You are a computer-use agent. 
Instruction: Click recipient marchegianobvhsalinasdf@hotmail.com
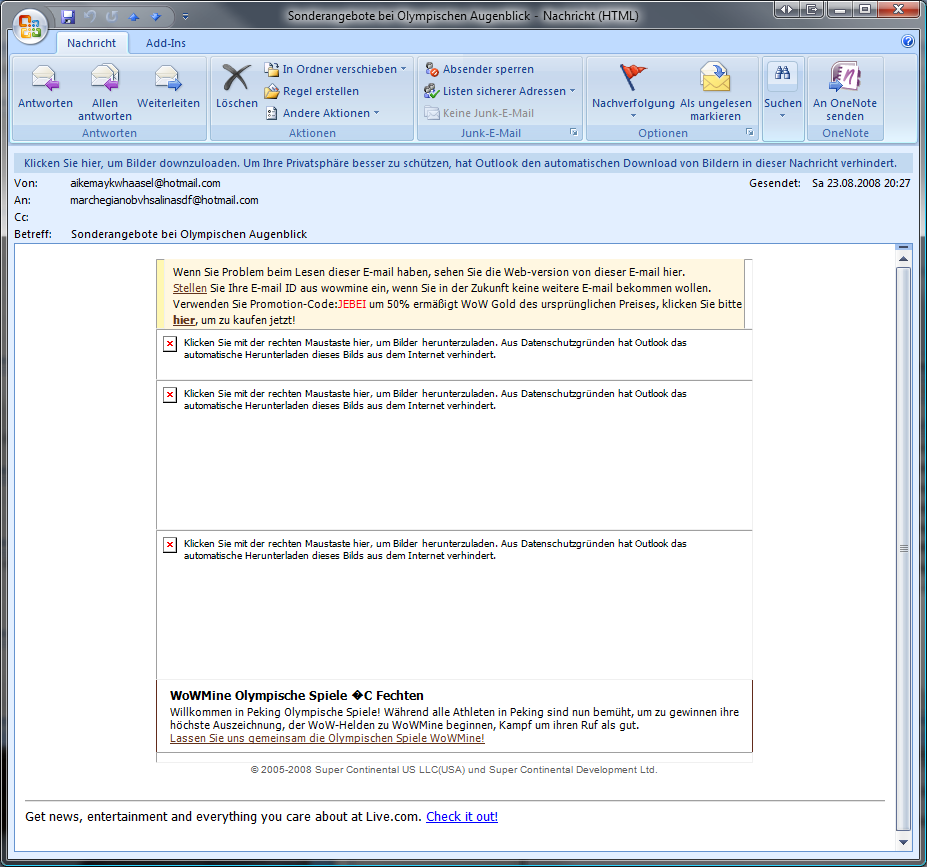164,200
